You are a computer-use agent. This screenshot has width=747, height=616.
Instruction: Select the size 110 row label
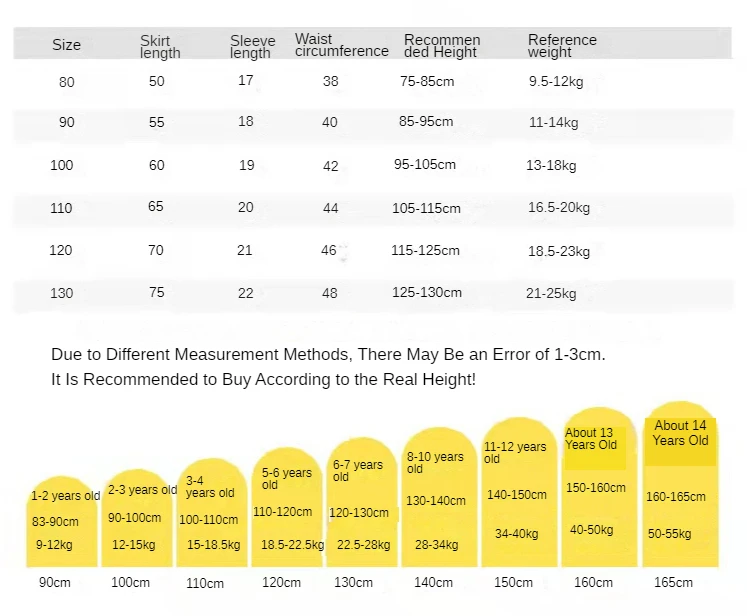[61, 208]
